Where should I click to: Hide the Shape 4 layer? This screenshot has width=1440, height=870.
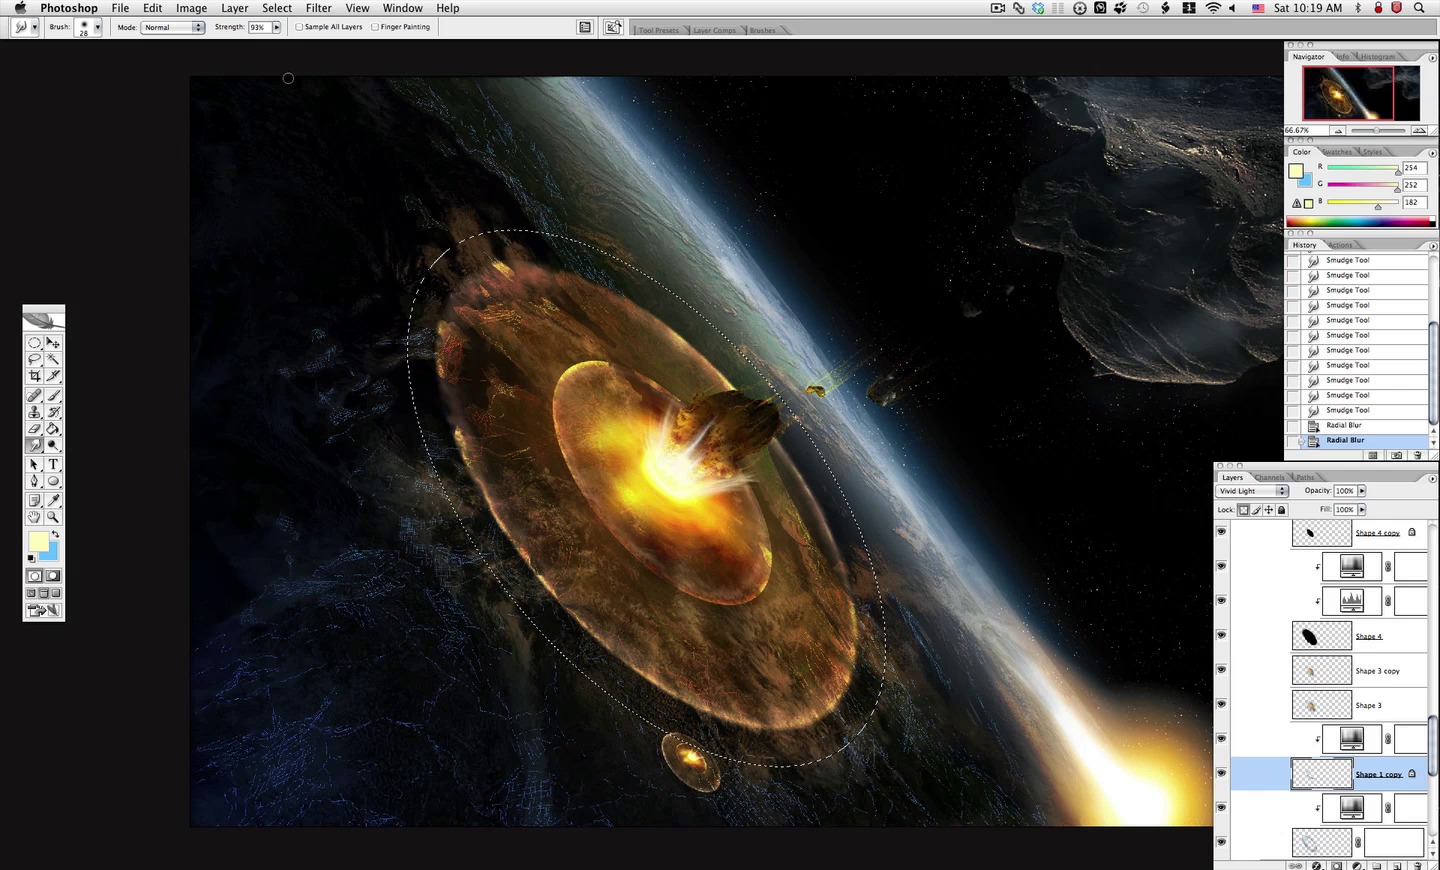[1221, 635]
